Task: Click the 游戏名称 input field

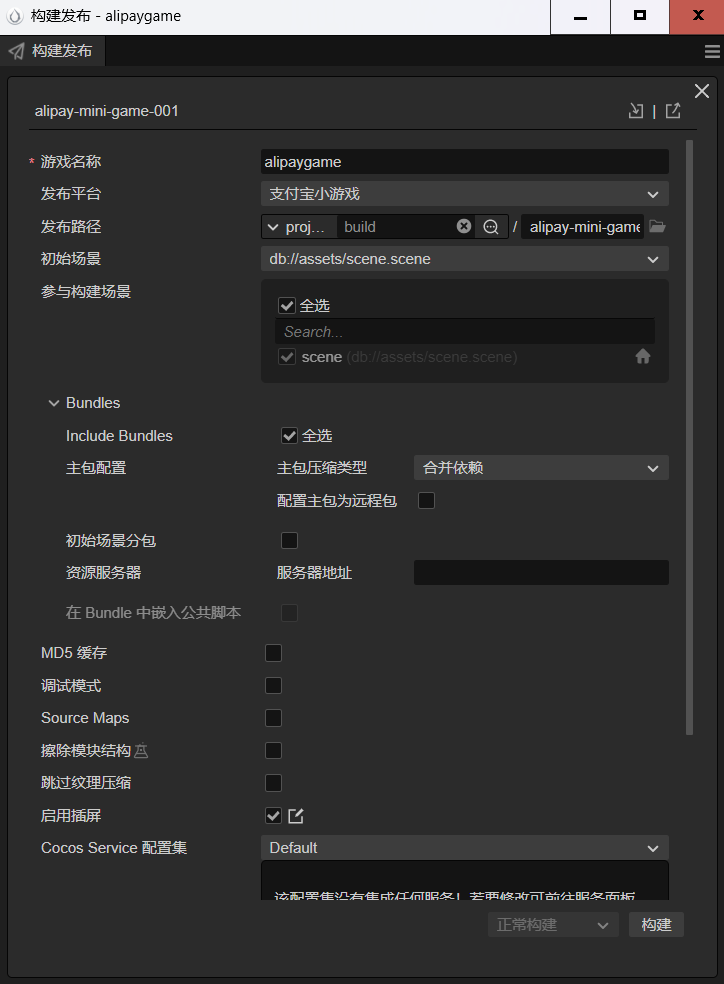Action: point(464,161)
